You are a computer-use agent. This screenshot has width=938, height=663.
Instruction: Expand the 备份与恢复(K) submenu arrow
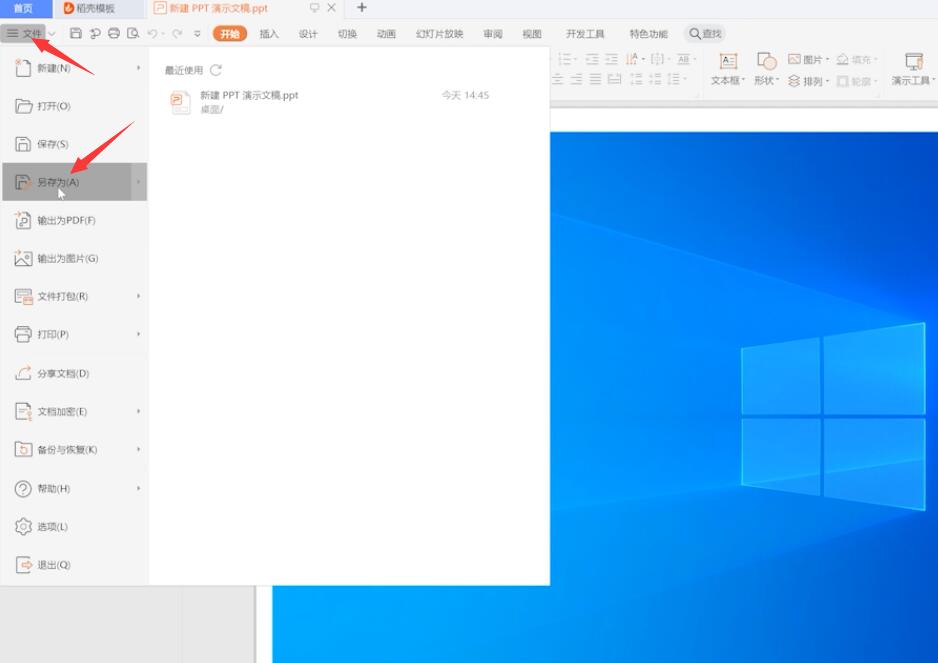tap(138, 449)
